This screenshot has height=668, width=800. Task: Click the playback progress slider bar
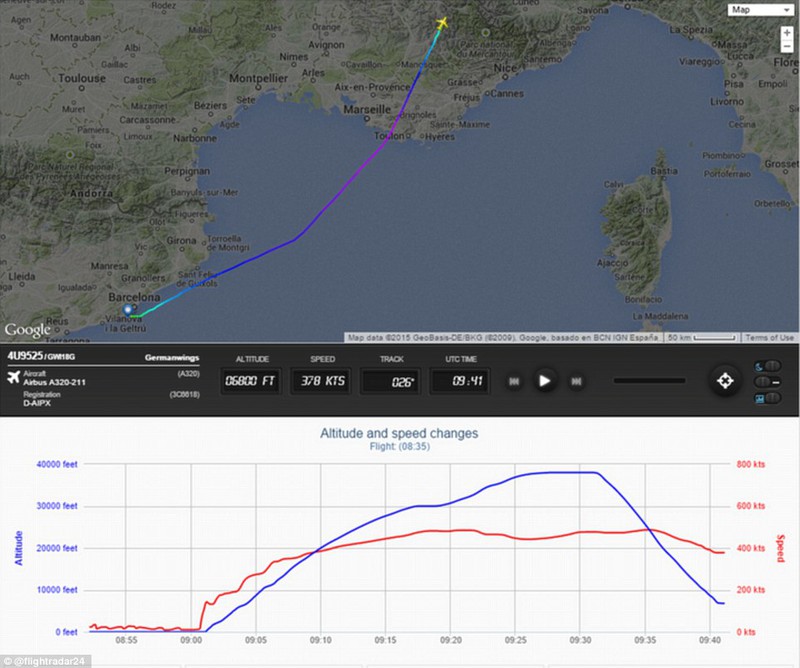click(x=649, y=381)
